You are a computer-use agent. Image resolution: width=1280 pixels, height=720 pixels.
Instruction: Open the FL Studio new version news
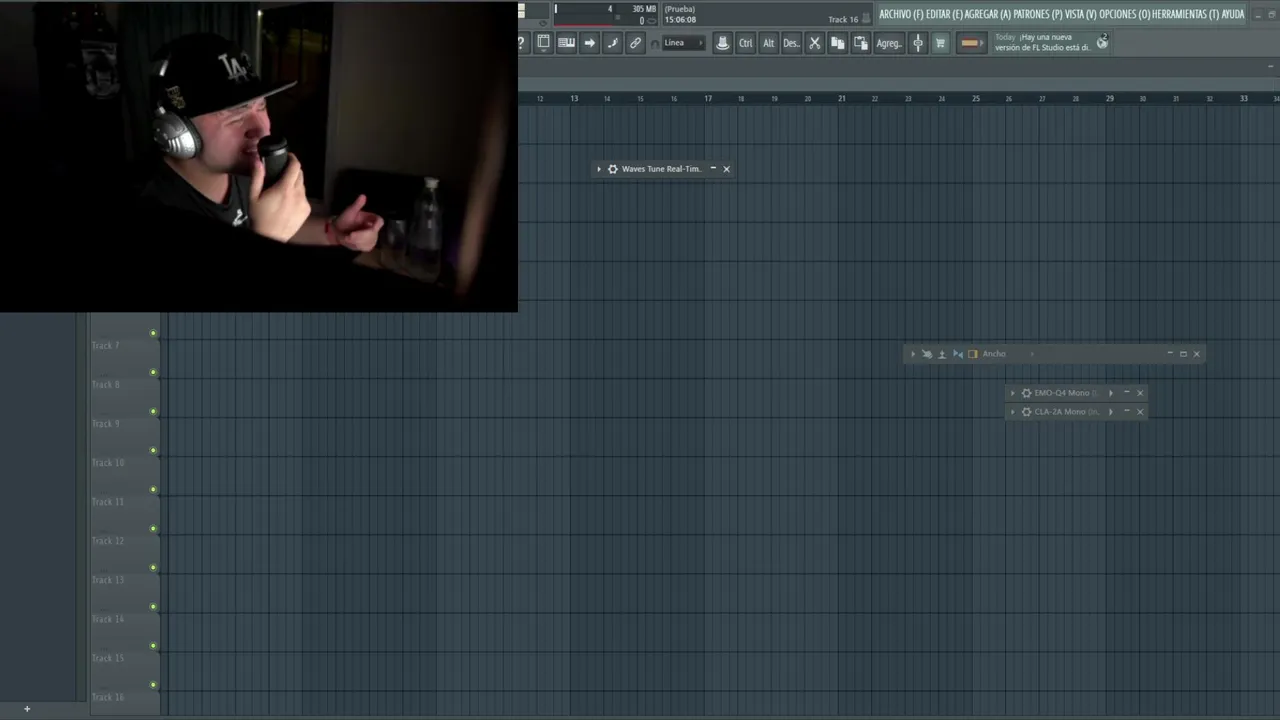(1042, 42)
